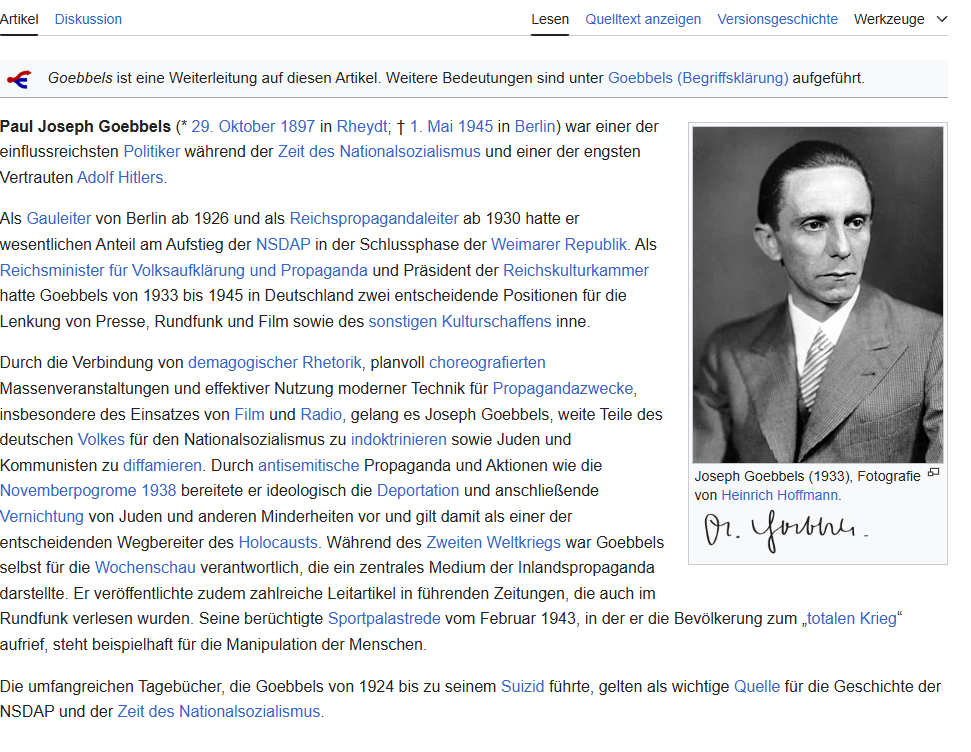Open Quelltext anzeigen
The image size is (971, 752).
pyautogui.click(x=643, y=19)
